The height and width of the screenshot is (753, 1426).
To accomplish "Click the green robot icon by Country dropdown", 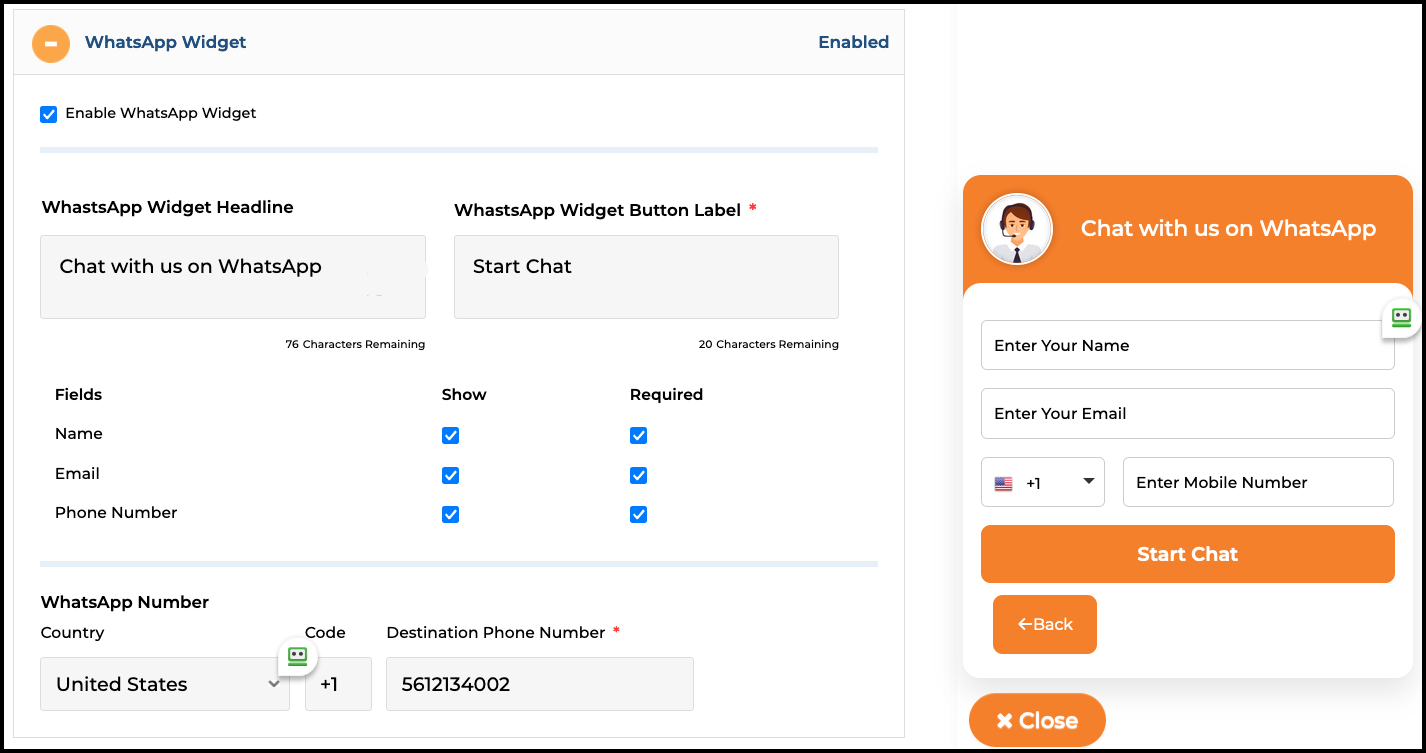I will click(297, 656).
